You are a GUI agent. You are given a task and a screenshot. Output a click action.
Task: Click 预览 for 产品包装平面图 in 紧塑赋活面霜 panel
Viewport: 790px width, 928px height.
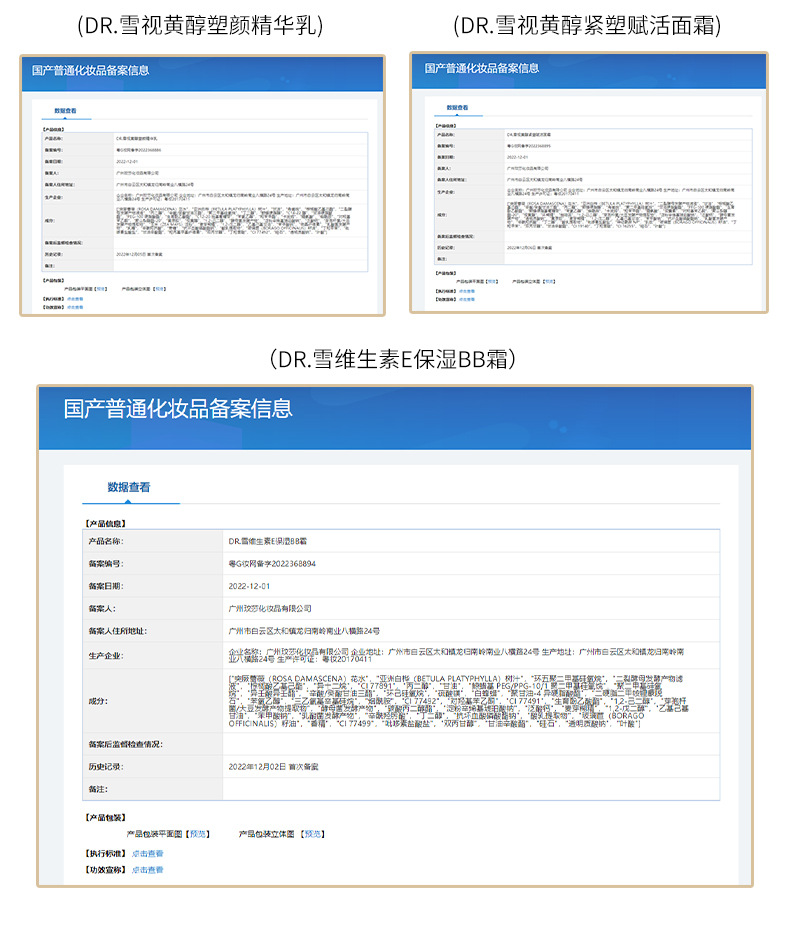pyautogui.click(x=492, y=282)
